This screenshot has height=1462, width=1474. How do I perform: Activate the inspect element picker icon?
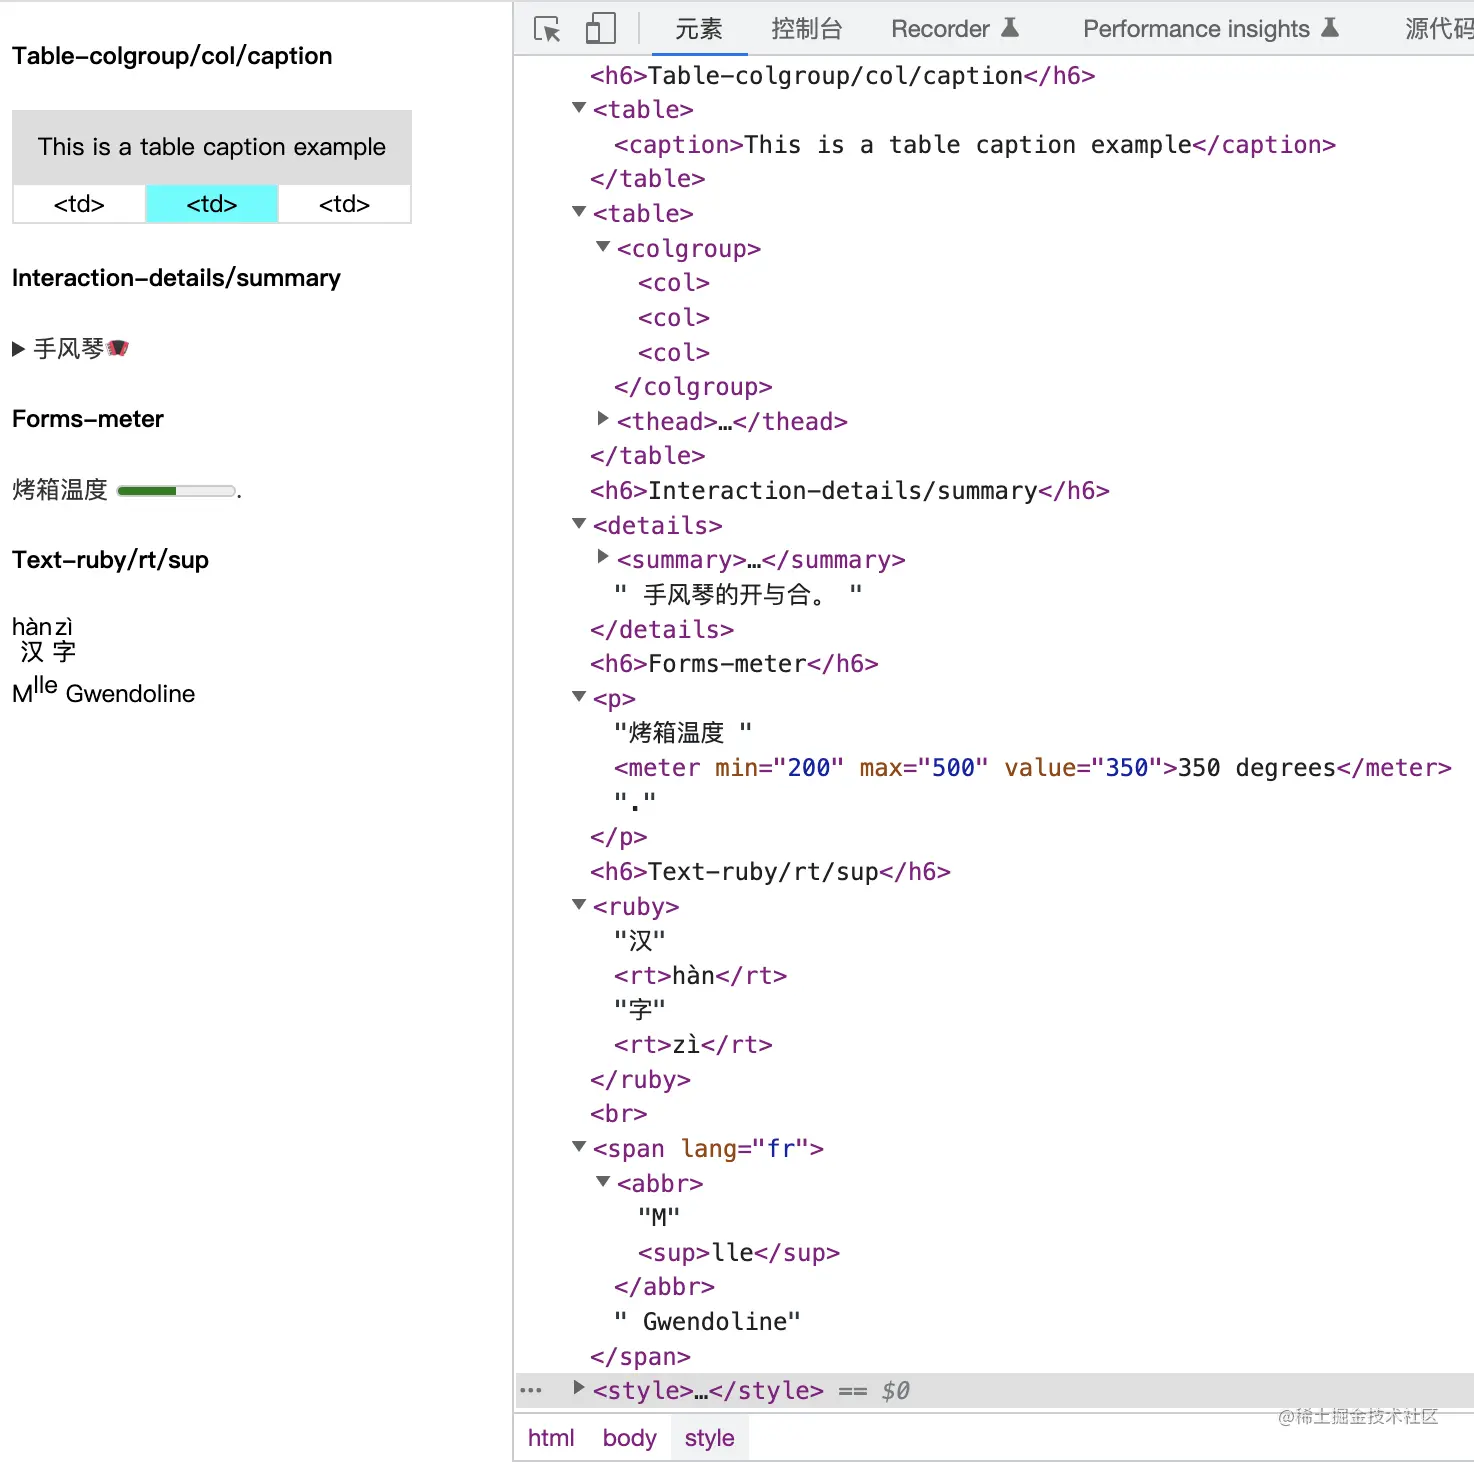point(547,29)
